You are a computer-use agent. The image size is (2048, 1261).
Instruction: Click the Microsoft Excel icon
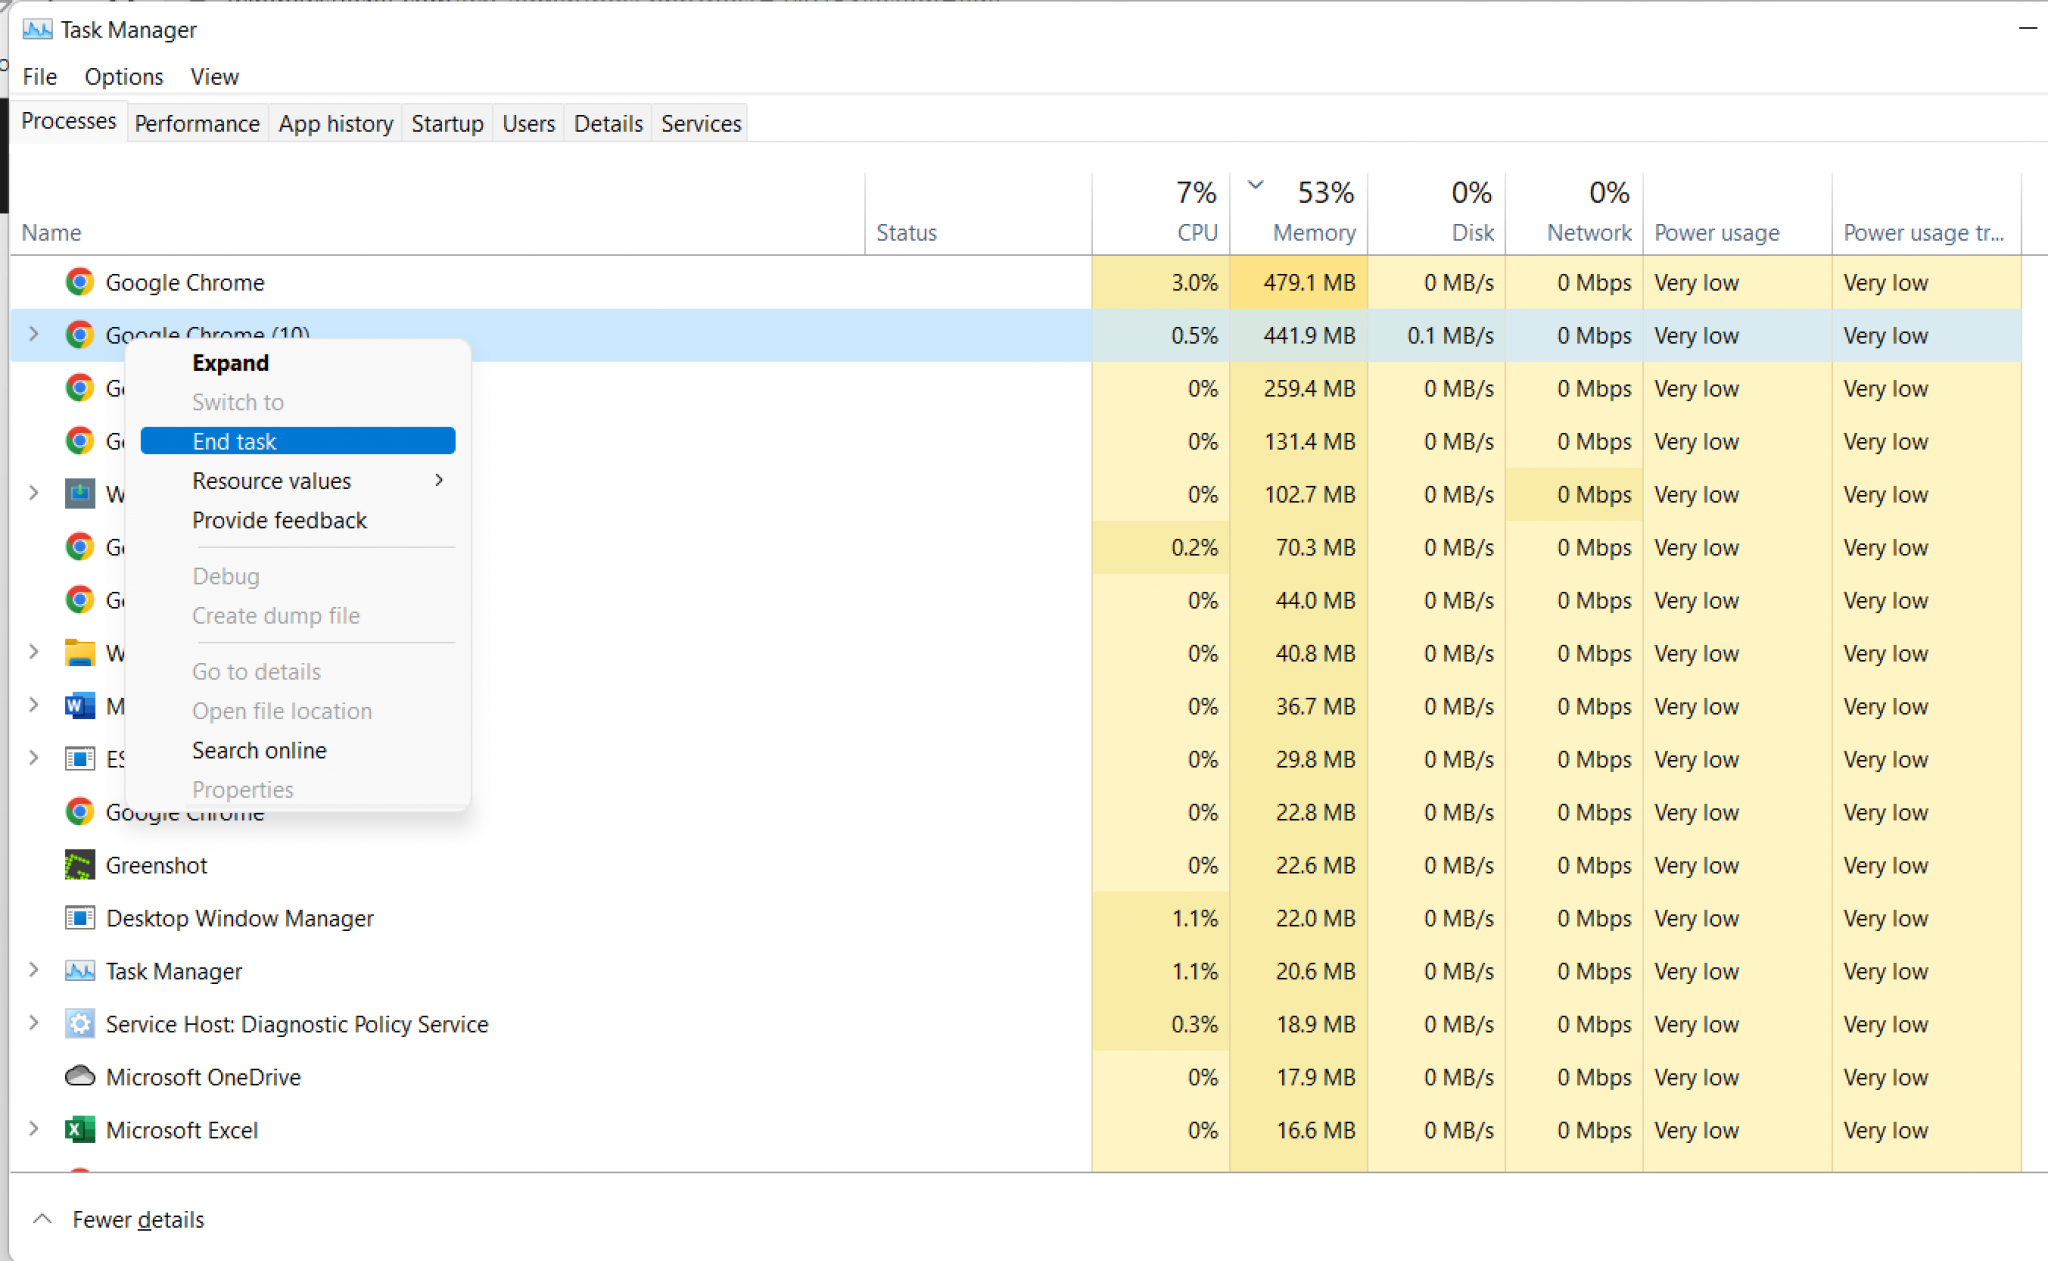tap(80, 1129)
